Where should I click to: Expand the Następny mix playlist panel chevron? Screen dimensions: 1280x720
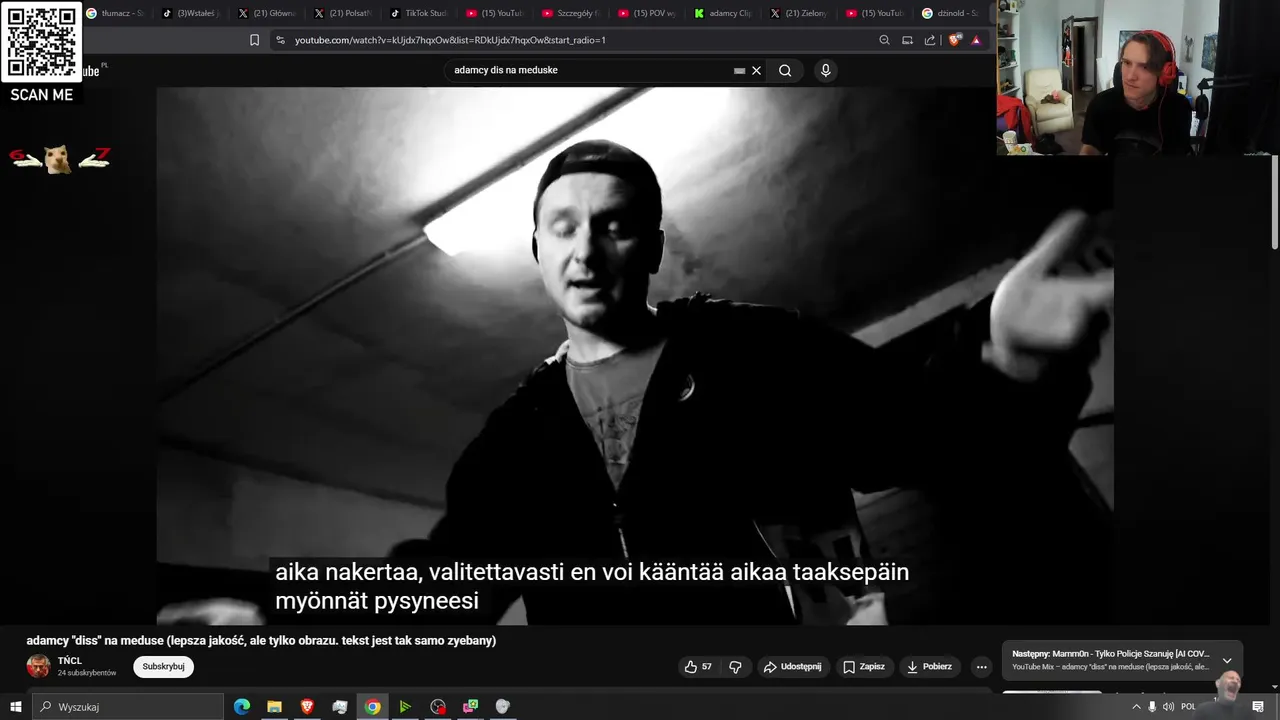(1227, 661)
